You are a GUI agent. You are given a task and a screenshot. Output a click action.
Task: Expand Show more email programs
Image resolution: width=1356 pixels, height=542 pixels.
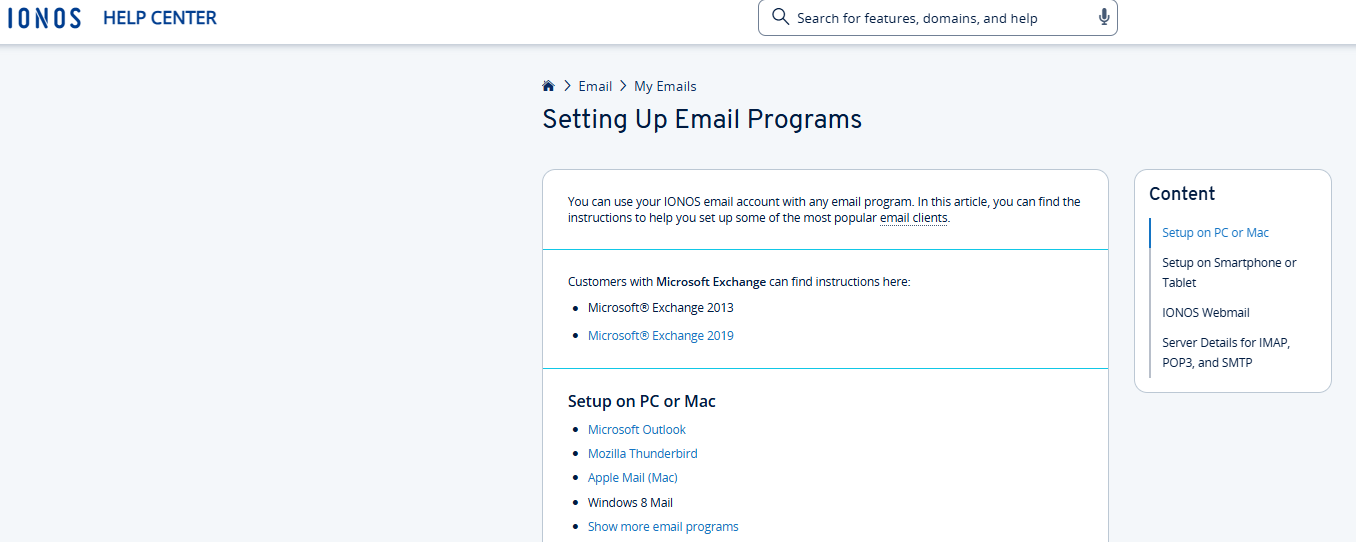point(663,527)
